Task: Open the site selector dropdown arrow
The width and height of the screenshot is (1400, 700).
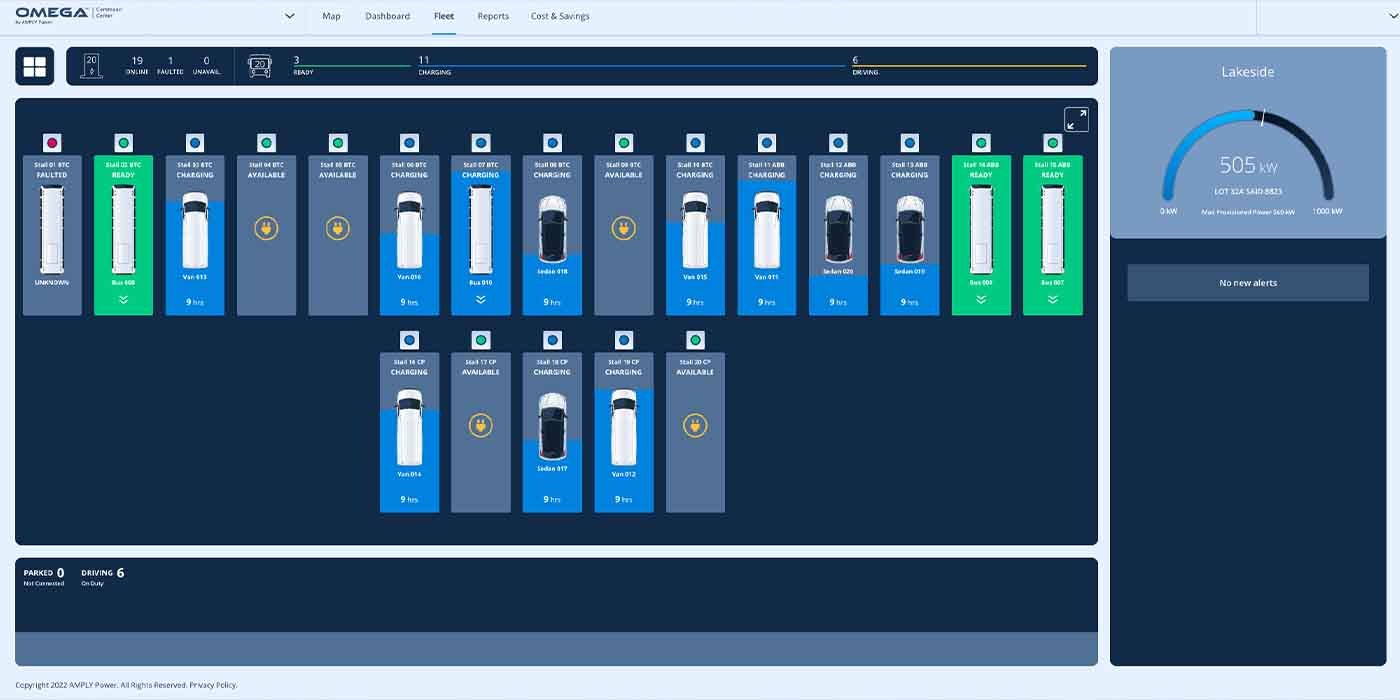Action: tap(290, 16)
